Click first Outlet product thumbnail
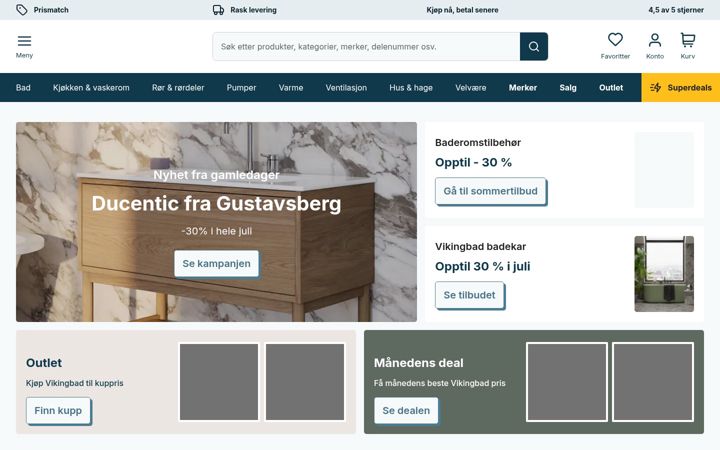Screen dimensions: 720x450 (219, 382)
